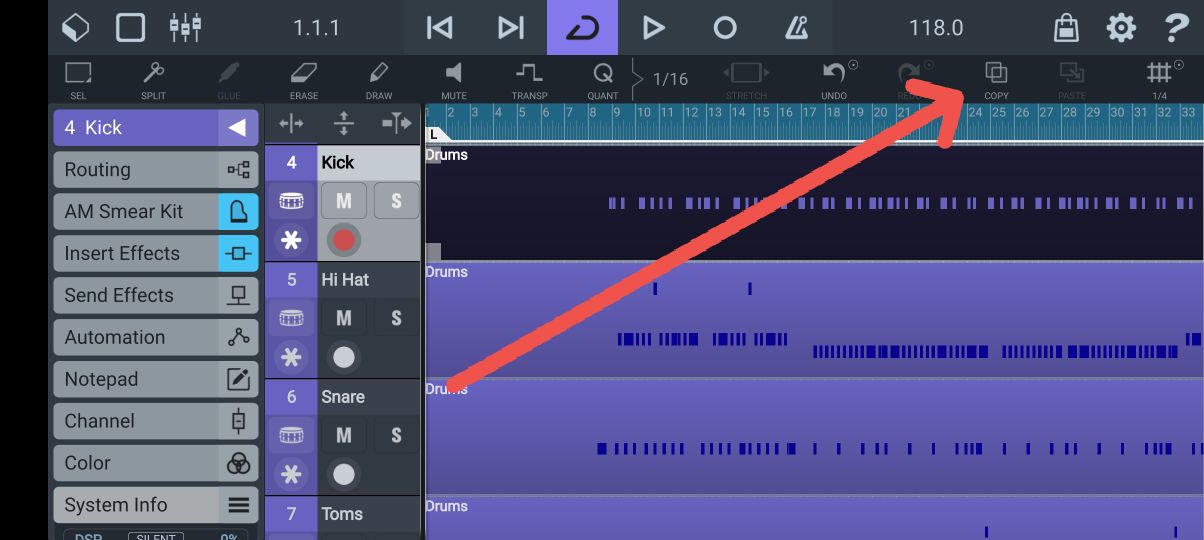Click the position display 1.1.1

click(x=316, y=27)
